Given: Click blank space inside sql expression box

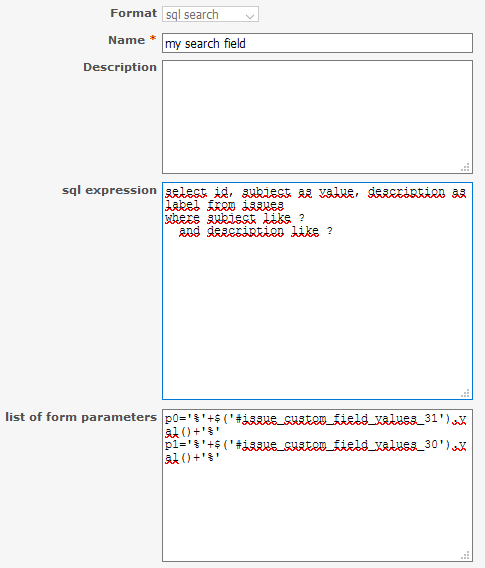Looking at the screenshot, I should pos(317,315).
